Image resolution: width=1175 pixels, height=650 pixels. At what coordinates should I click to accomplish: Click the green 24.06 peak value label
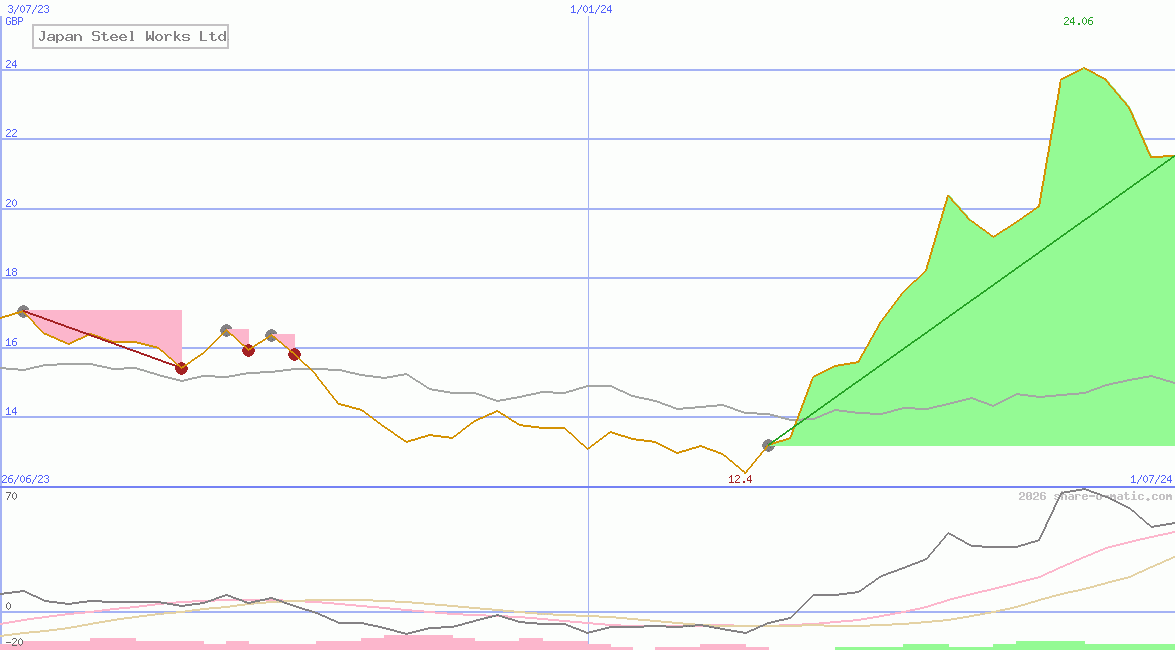pyautogui.click(x=1078, y=21)
